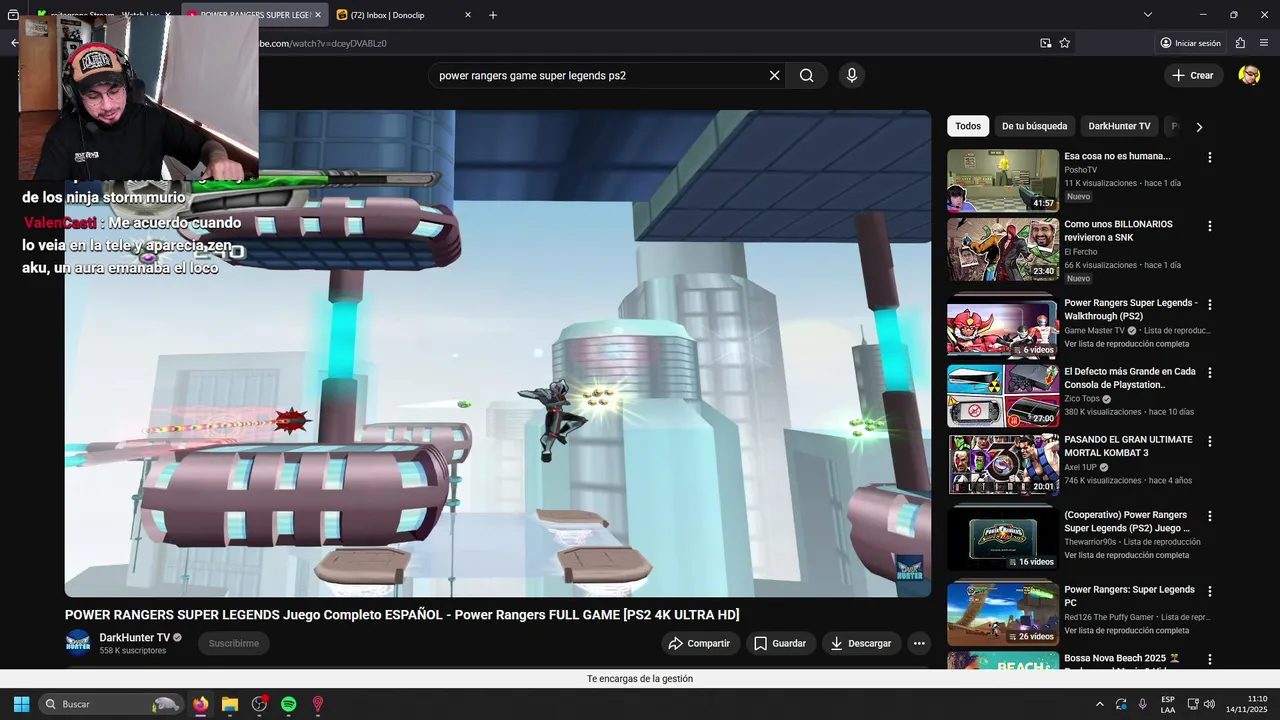This screenshot has height=720, width=1280.
Task: Open Como unos BILLONARIOS revivieron thumbnail
Action: (x=1003, y=249)
